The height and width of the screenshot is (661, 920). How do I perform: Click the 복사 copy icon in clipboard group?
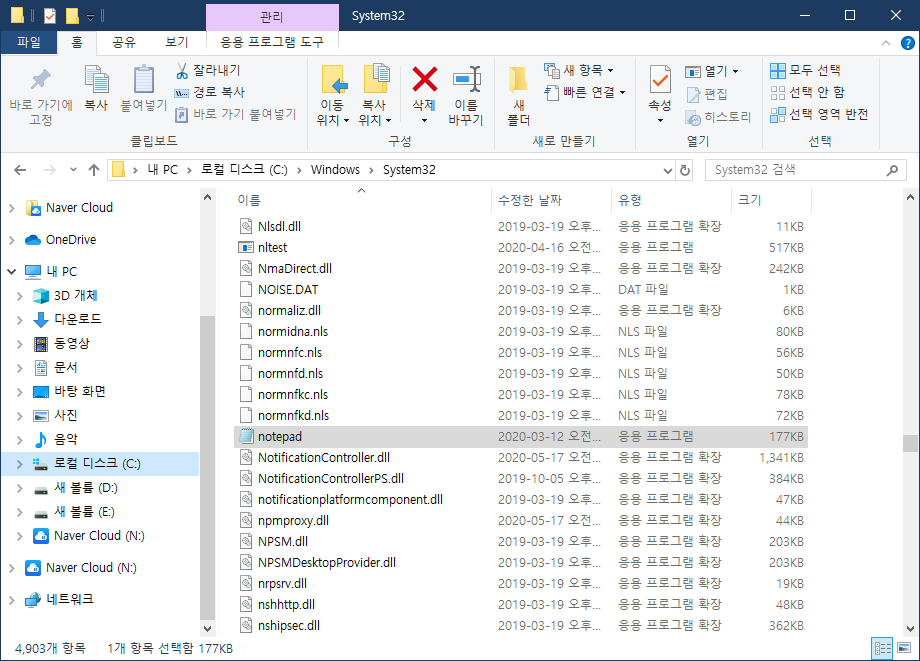coord(96,79)
